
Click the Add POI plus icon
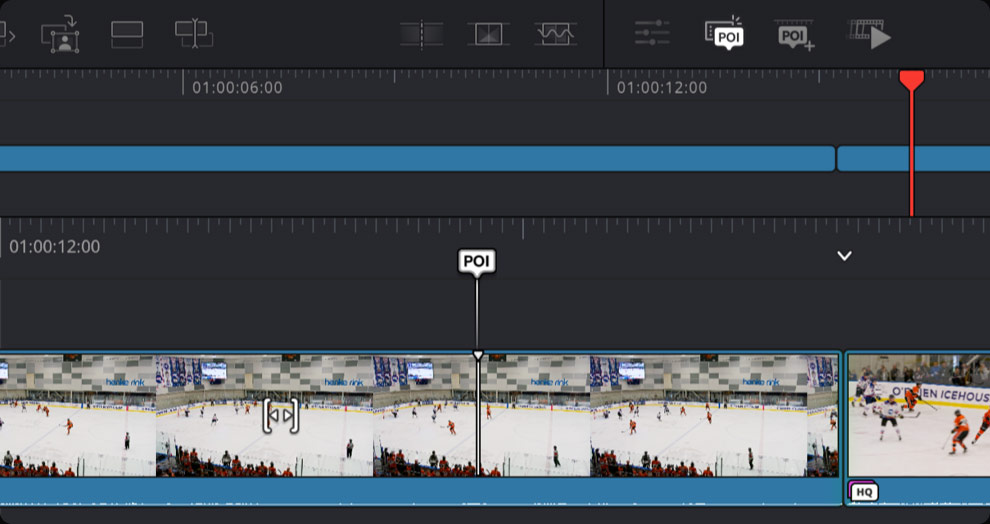(795, 34)
